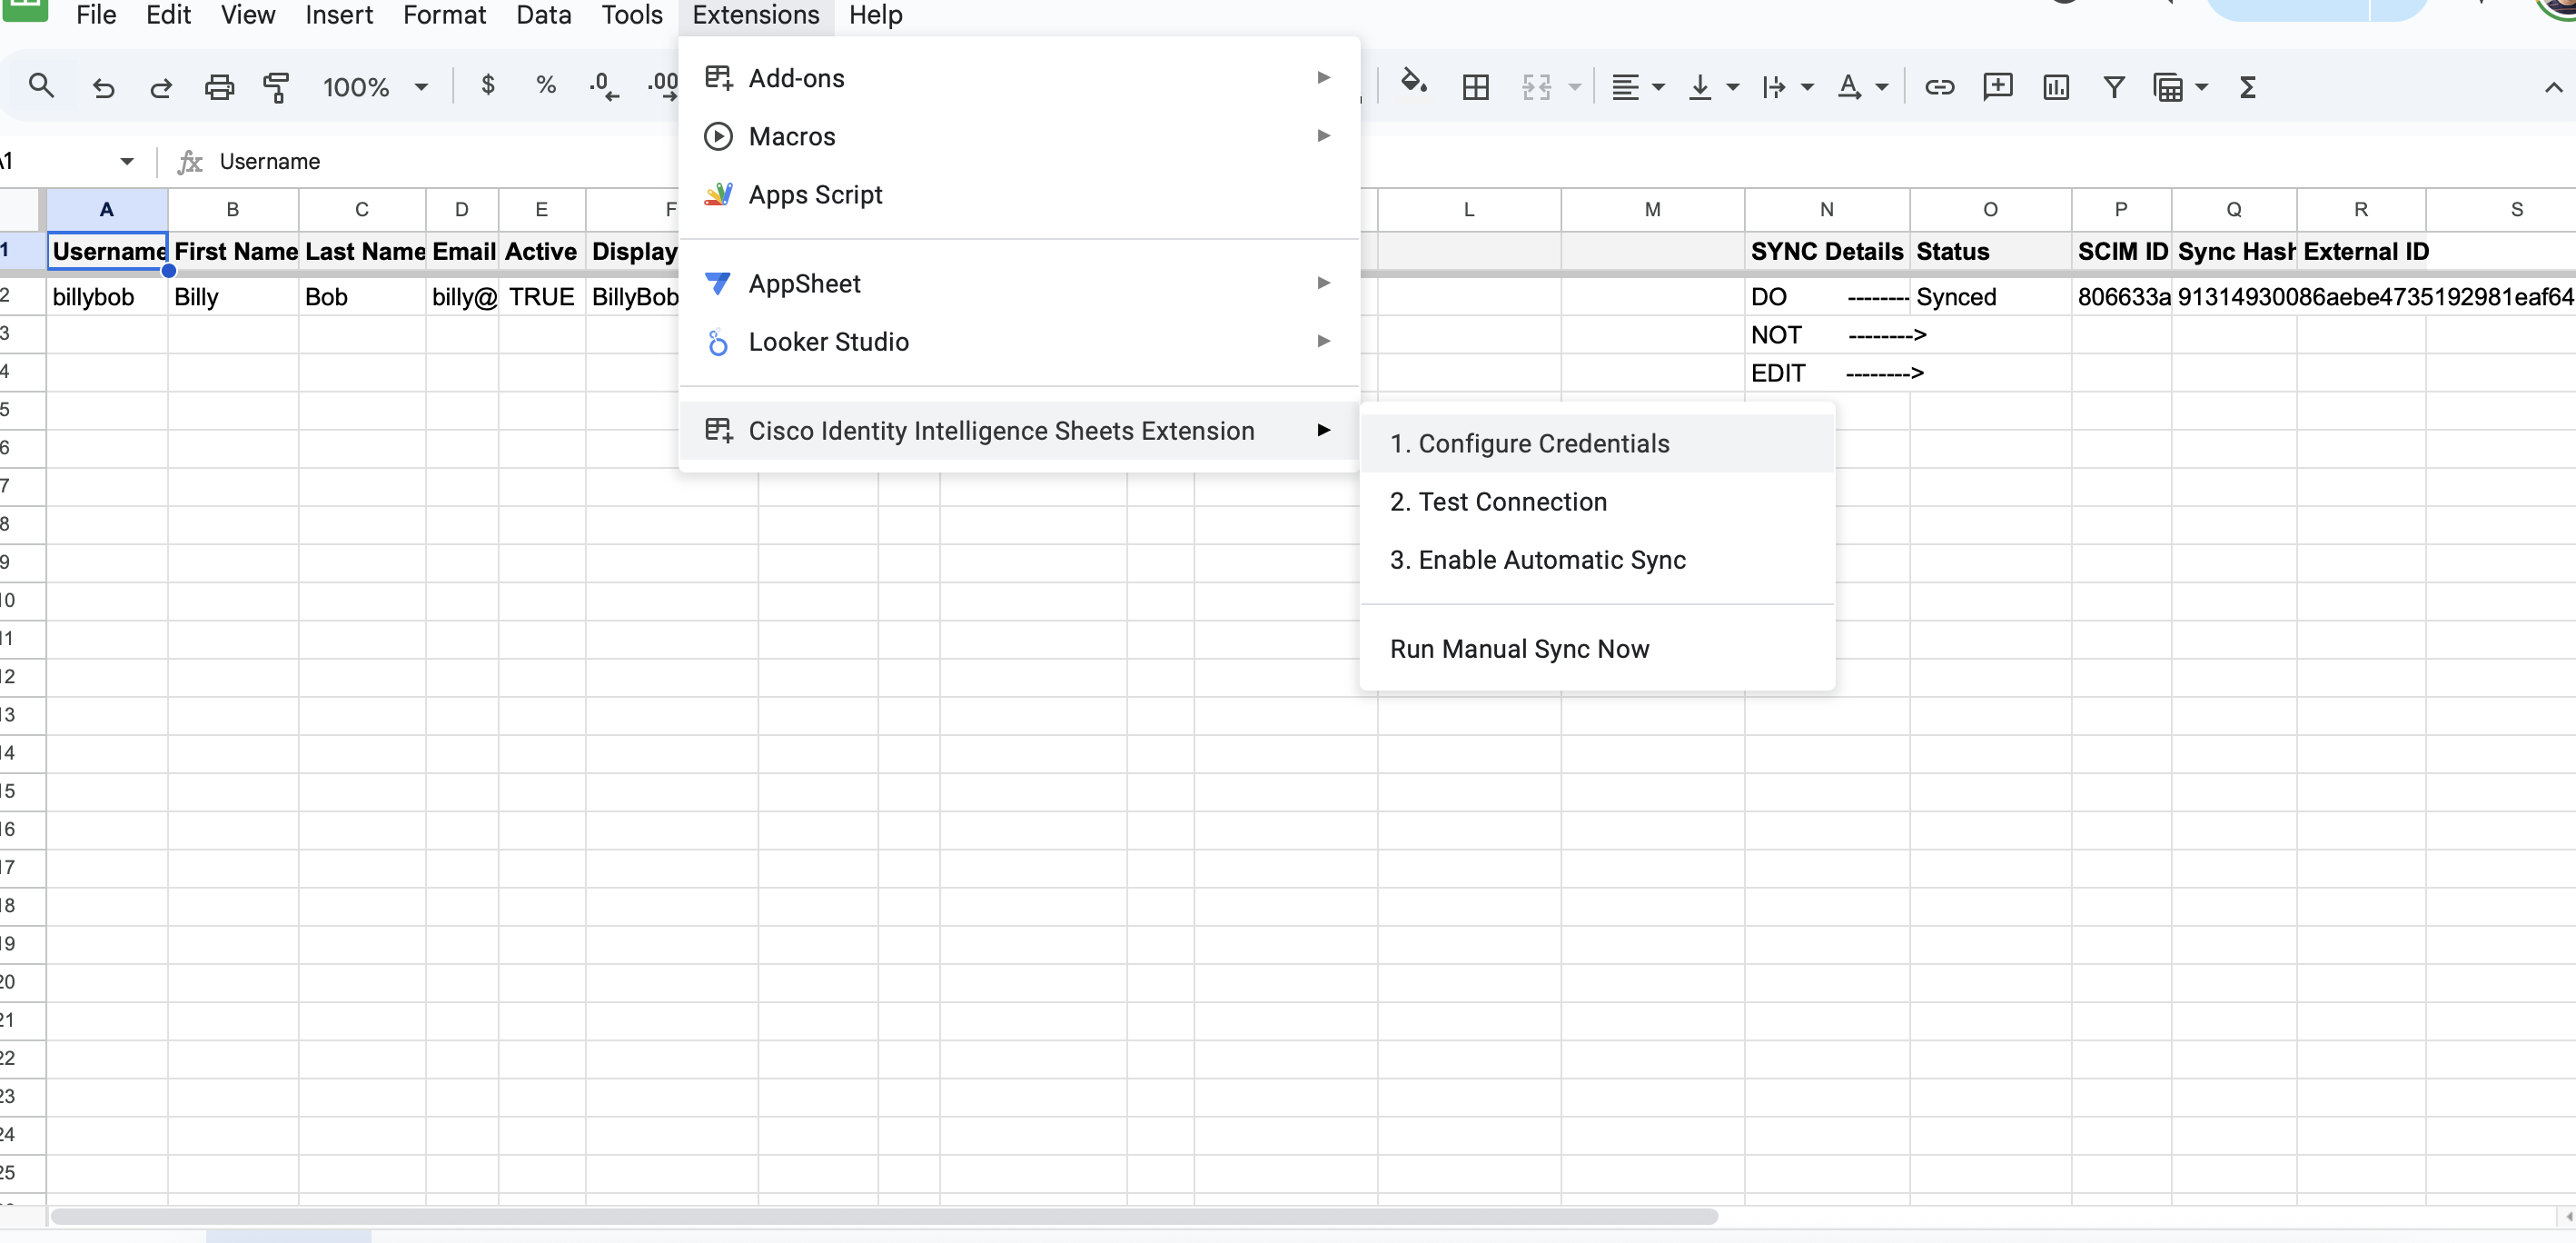This screenshot has width=2576, height=1243.
Task: Collapse the toolbar with the chevron-up arrow
Action: pos(2553,88)
